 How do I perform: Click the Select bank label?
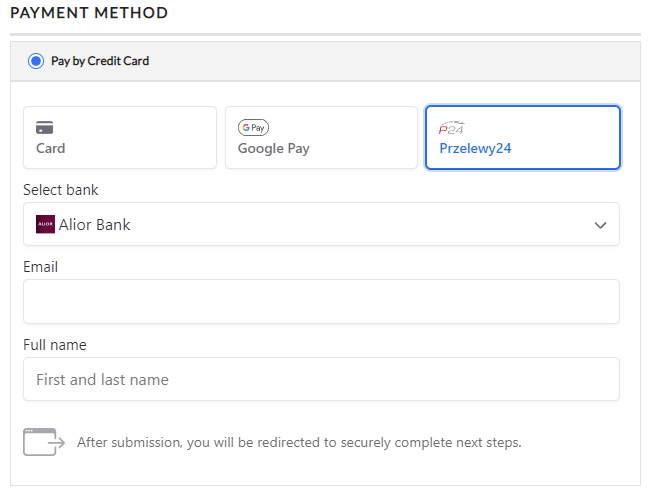61,189
